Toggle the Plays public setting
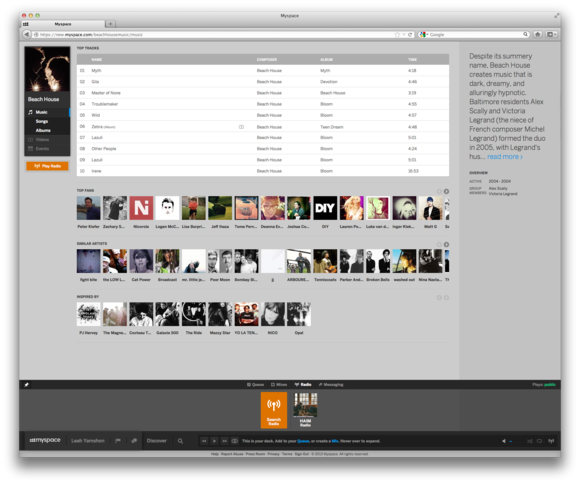580x484 pixels. pos(544,385)
